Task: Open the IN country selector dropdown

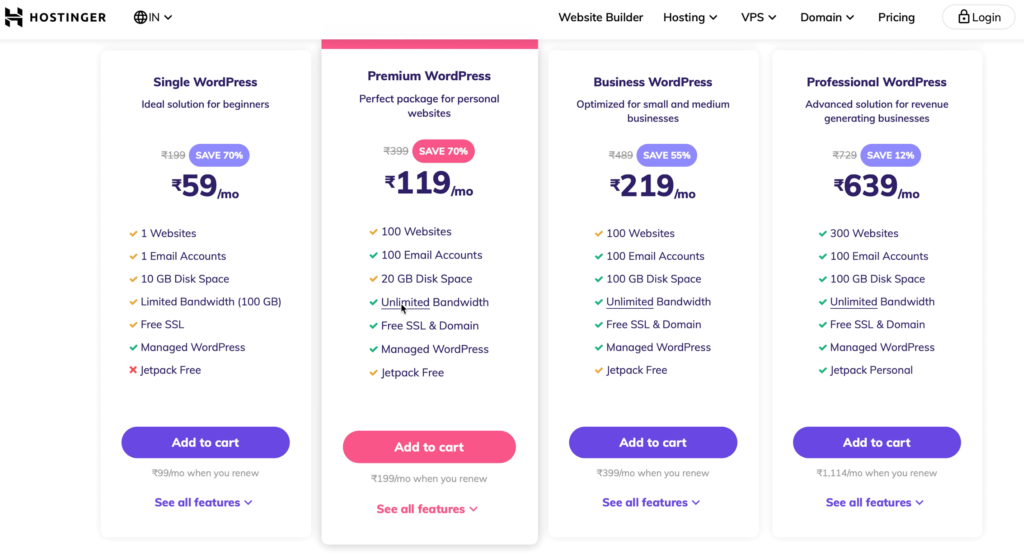Action: click(x=153, y=18)
